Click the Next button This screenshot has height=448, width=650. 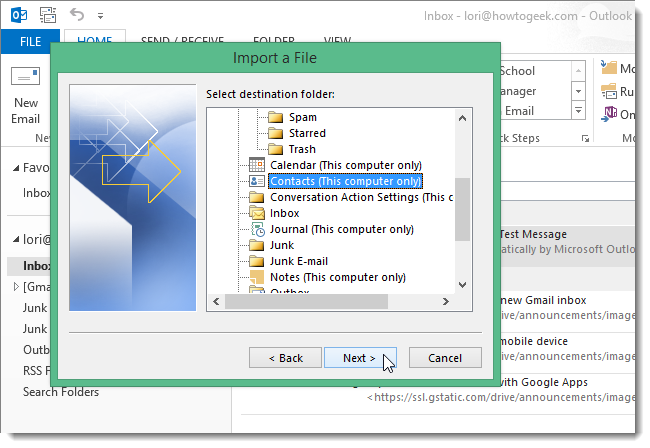click(x=360, y=358)
